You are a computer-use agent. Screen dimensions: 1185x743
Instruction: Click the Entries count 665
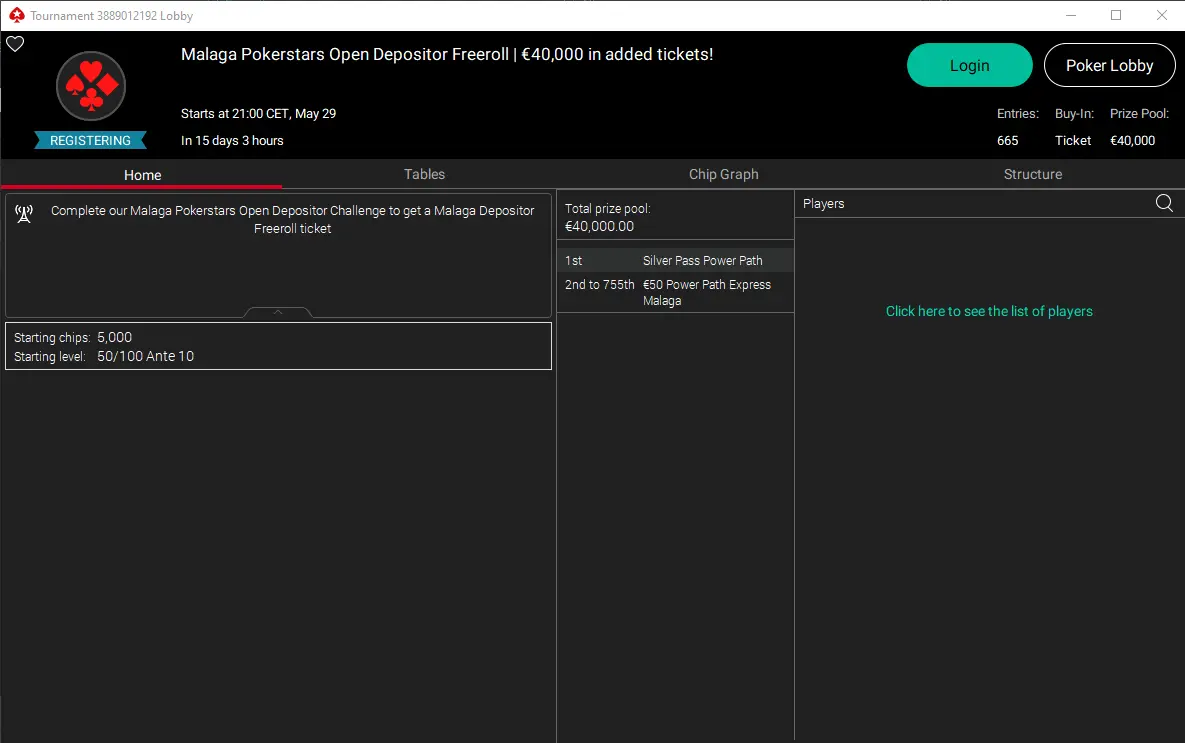(x=1007, y=141)
